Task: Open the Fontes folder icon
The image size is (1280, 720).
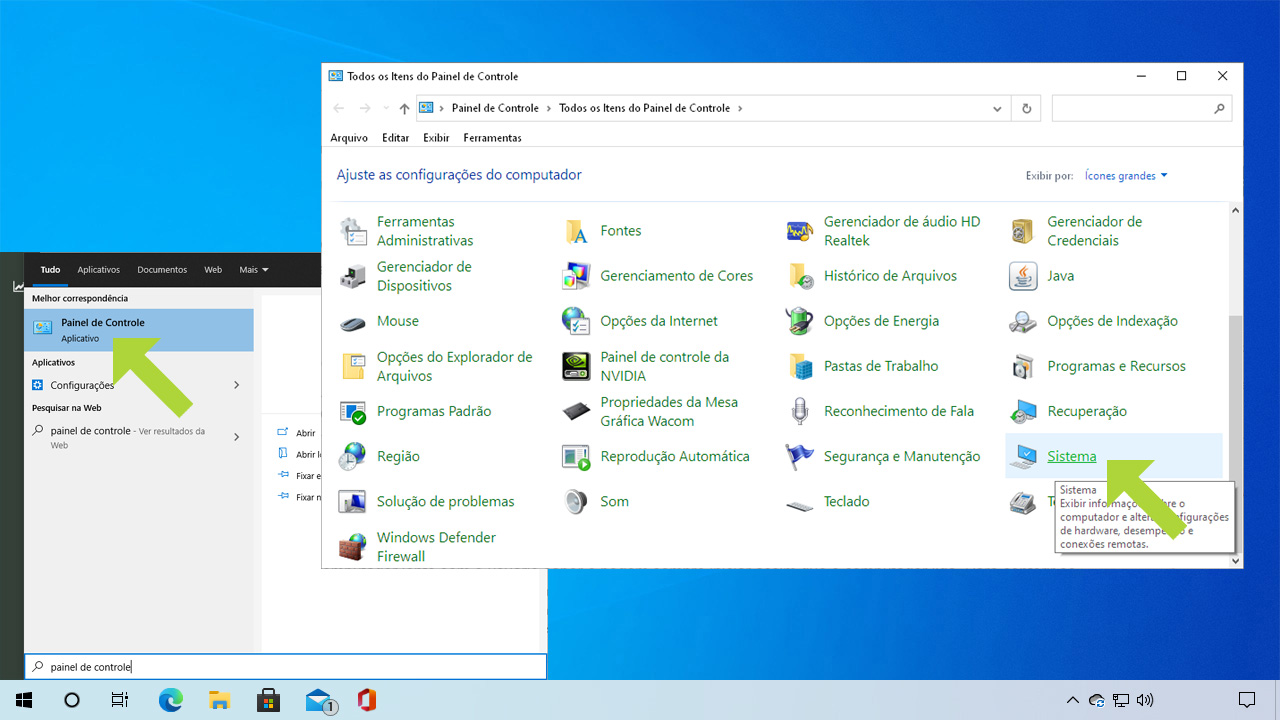Action: point(577,231)
